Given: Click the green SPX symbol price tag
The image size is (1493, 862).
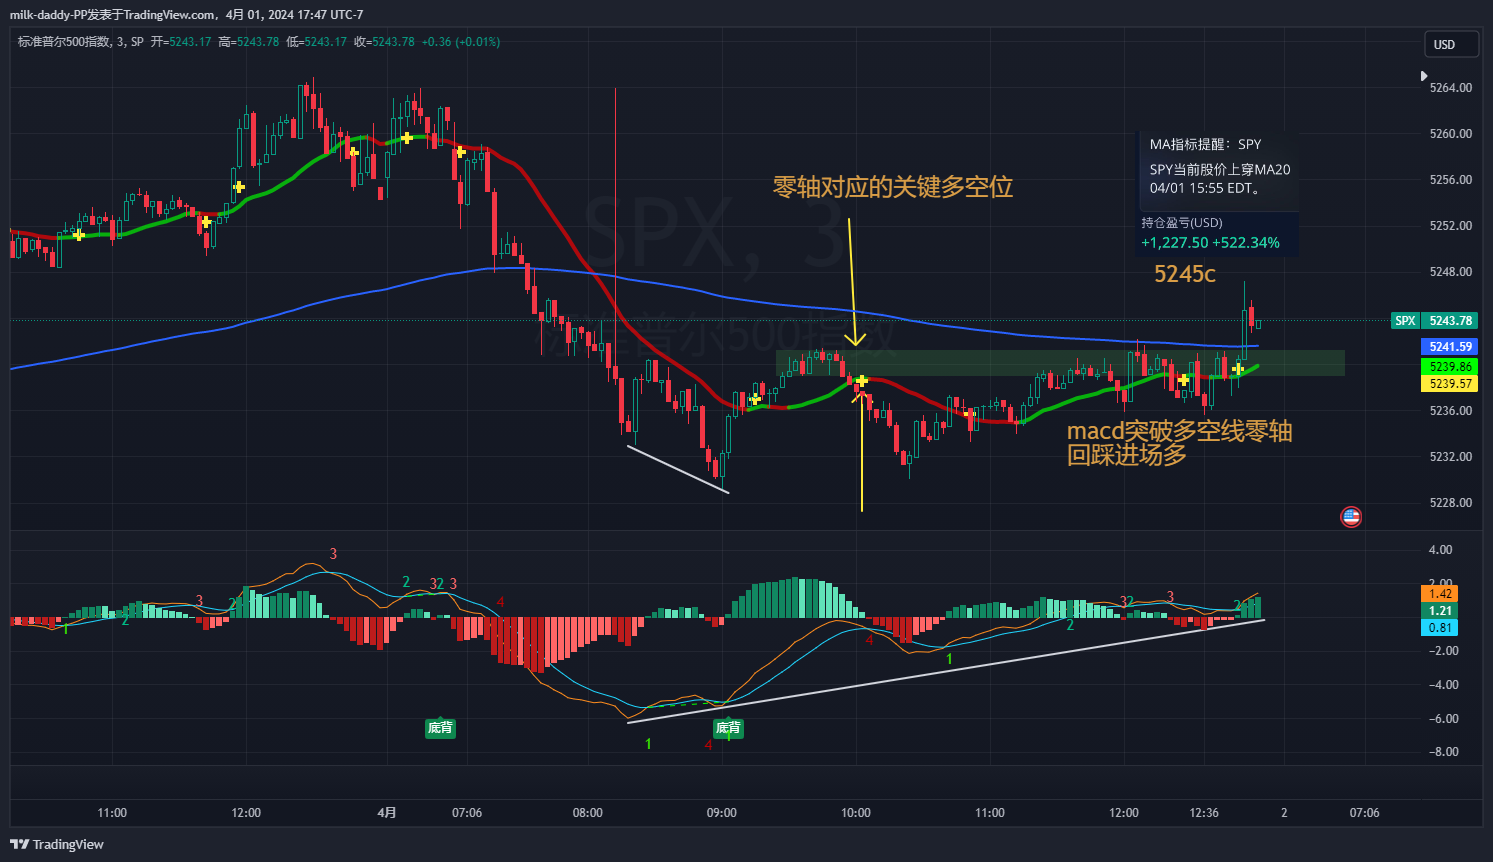Looking at the screenshot, I should click(x=1405, y=321).
